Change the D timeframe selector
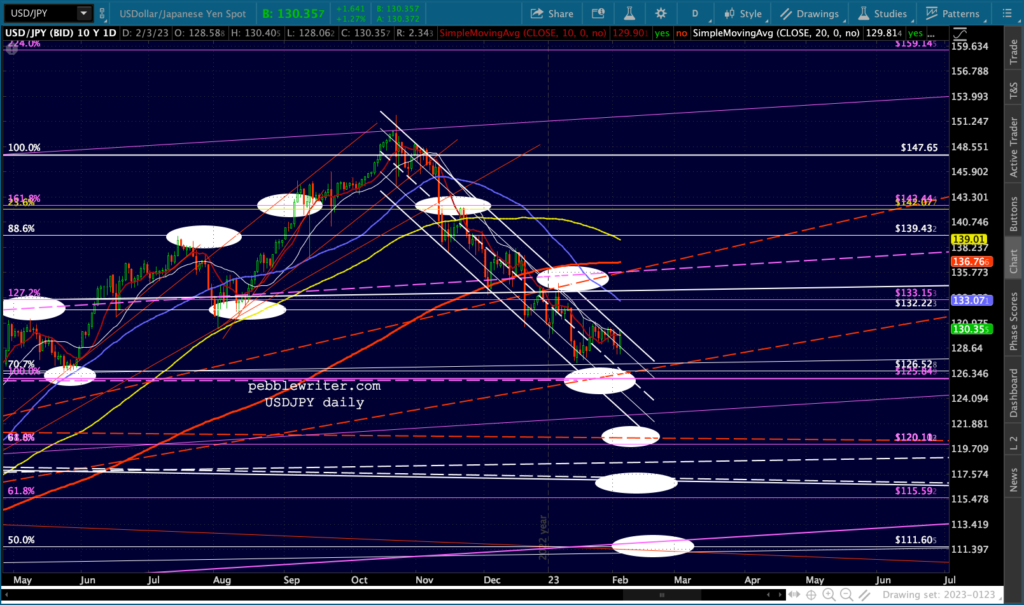The height and width of the screenshot is (605, 1024). [695, 14]
